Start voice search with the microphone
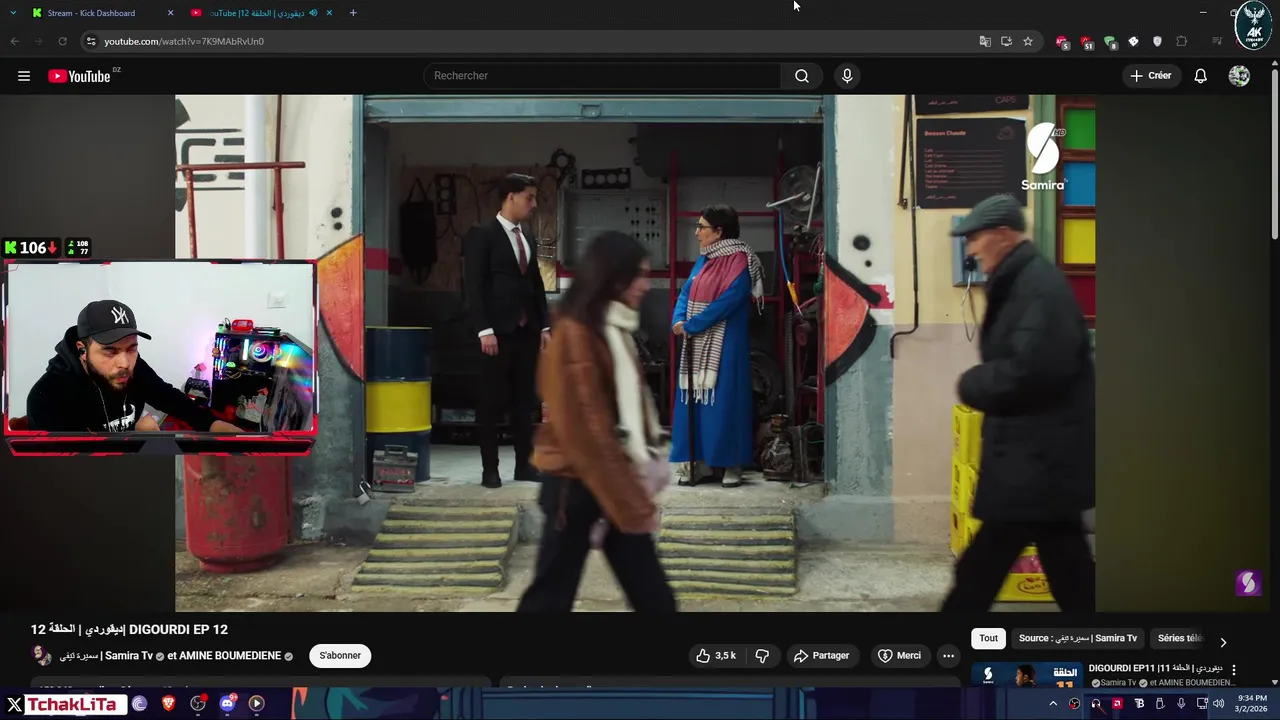The width and height of the screenshot is (1280, 720). point(847,76)
